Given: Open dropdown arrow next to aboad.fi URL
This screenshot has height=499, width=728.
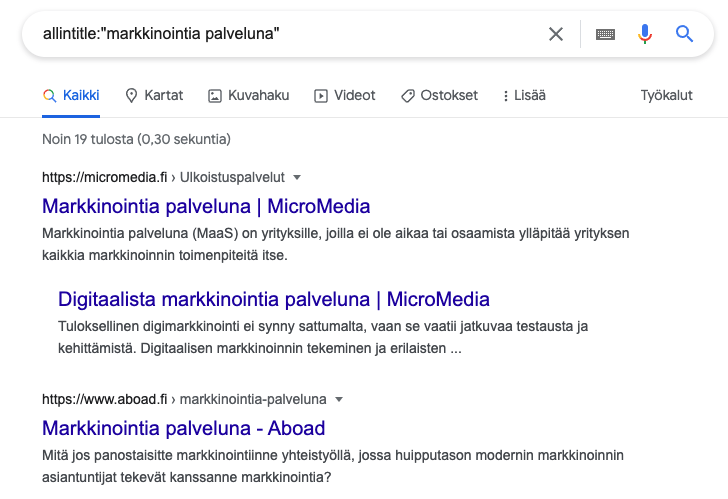Looking at the screenshot, I should [339, 399].
